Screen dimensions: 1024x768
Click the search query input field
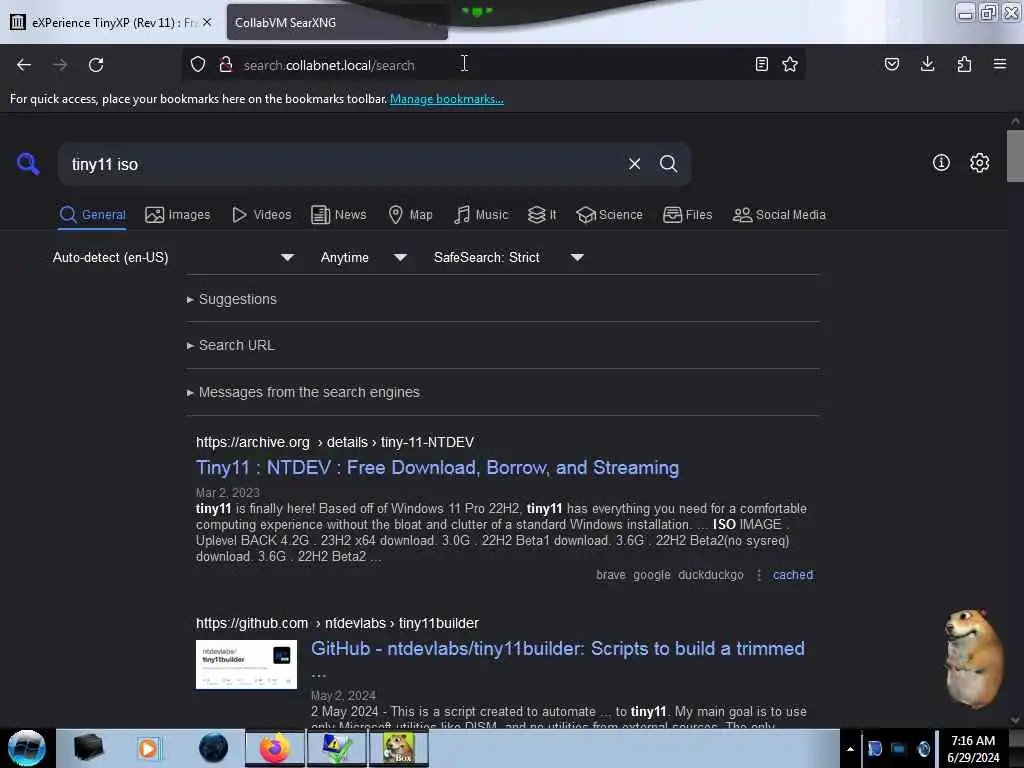(x=345, y=165)
